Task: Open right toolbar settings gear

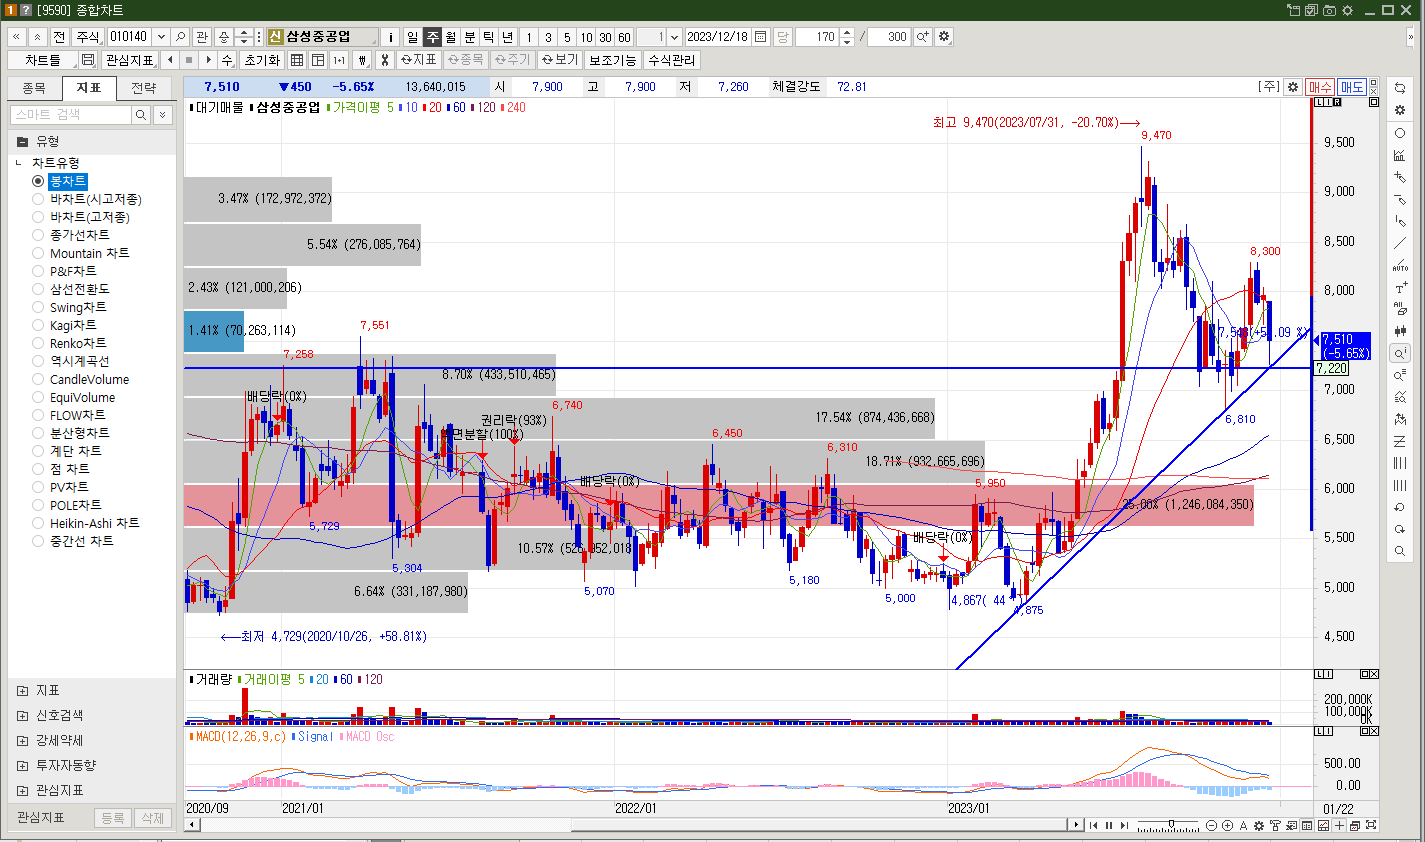Action: click(x=1400, y=110)
